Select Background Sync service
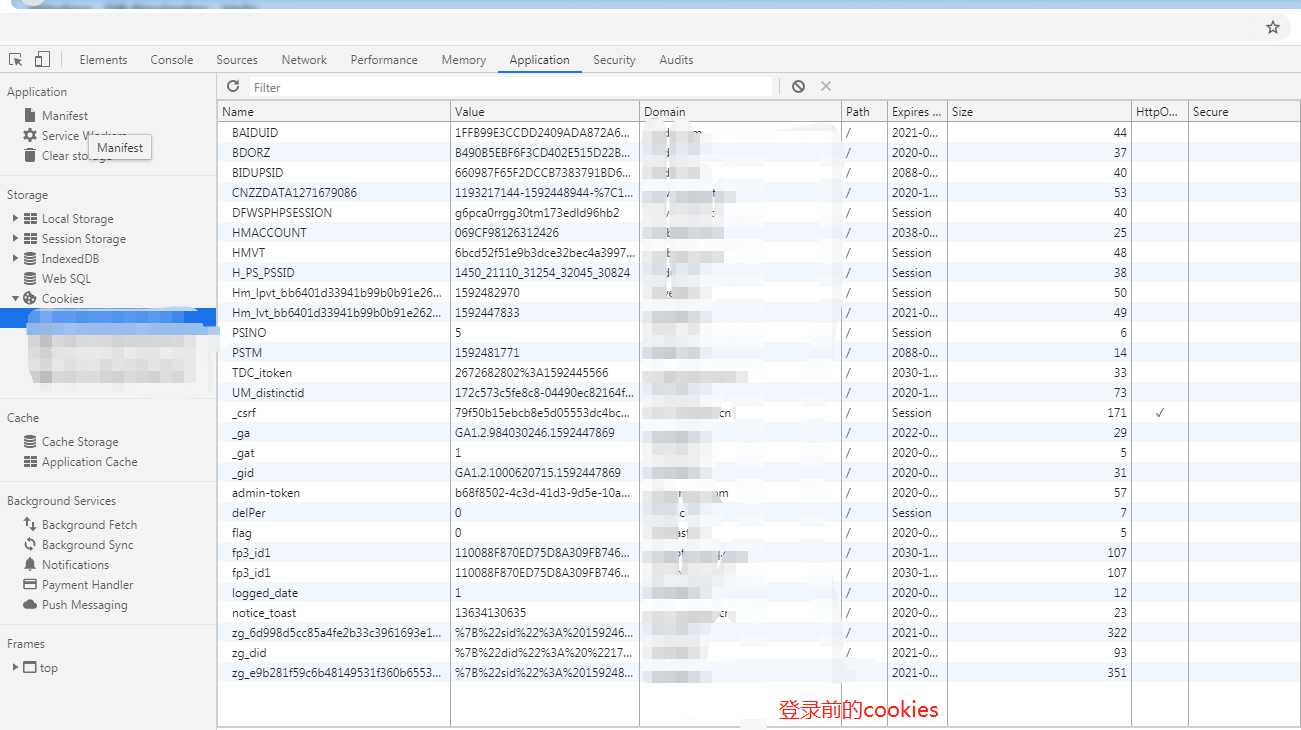 (87, 545)
